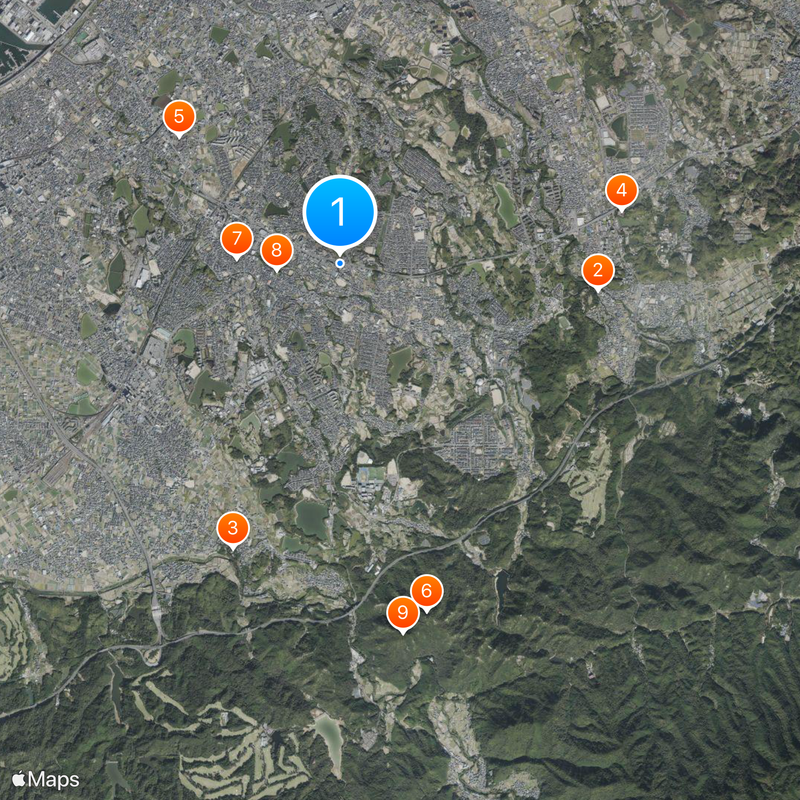This screenshot has width=800, height=800.
Task: Click marker 8 right next to pin 7
Action: pyautogui.click(x=276, y=250)
